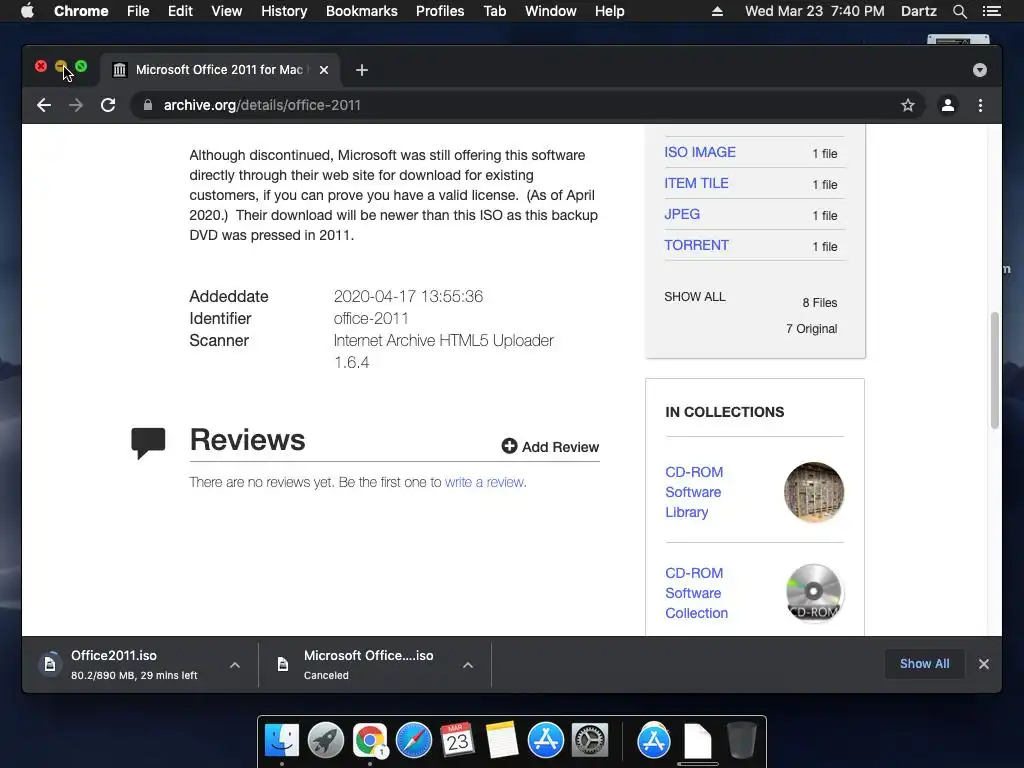This screenshot has width=1024, height=768.
Task: Open Spotlight search magnifier
Action: (x=959, y=11)
